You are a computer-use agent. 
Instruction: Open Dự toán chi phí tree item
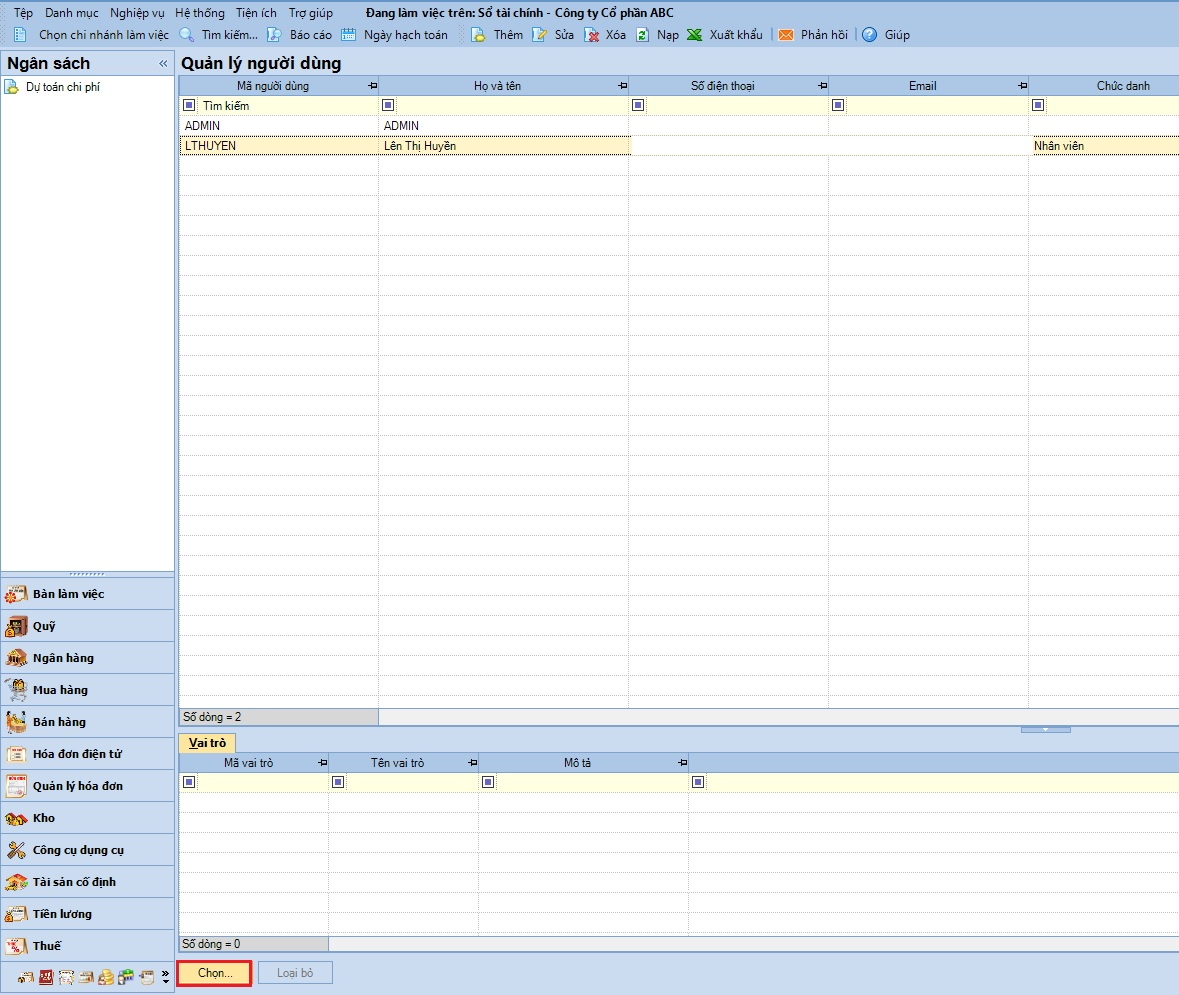[x=62, y=87]
